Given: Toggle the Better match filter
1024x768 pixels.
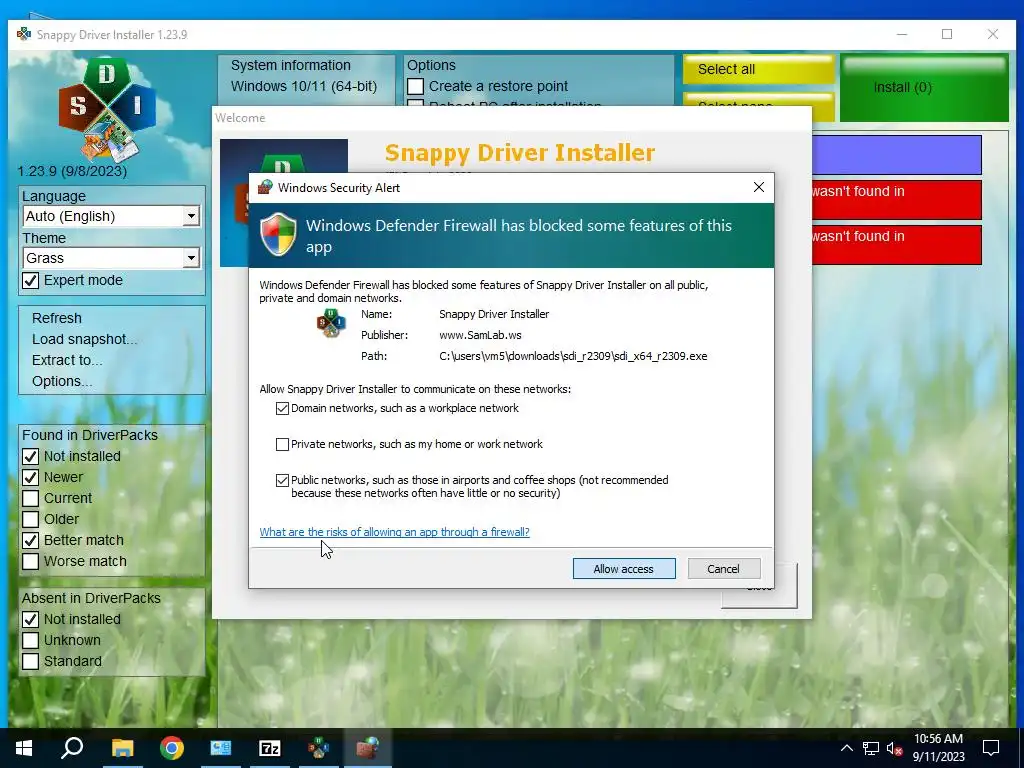Looking at the screenshot, I should (30, 540).
